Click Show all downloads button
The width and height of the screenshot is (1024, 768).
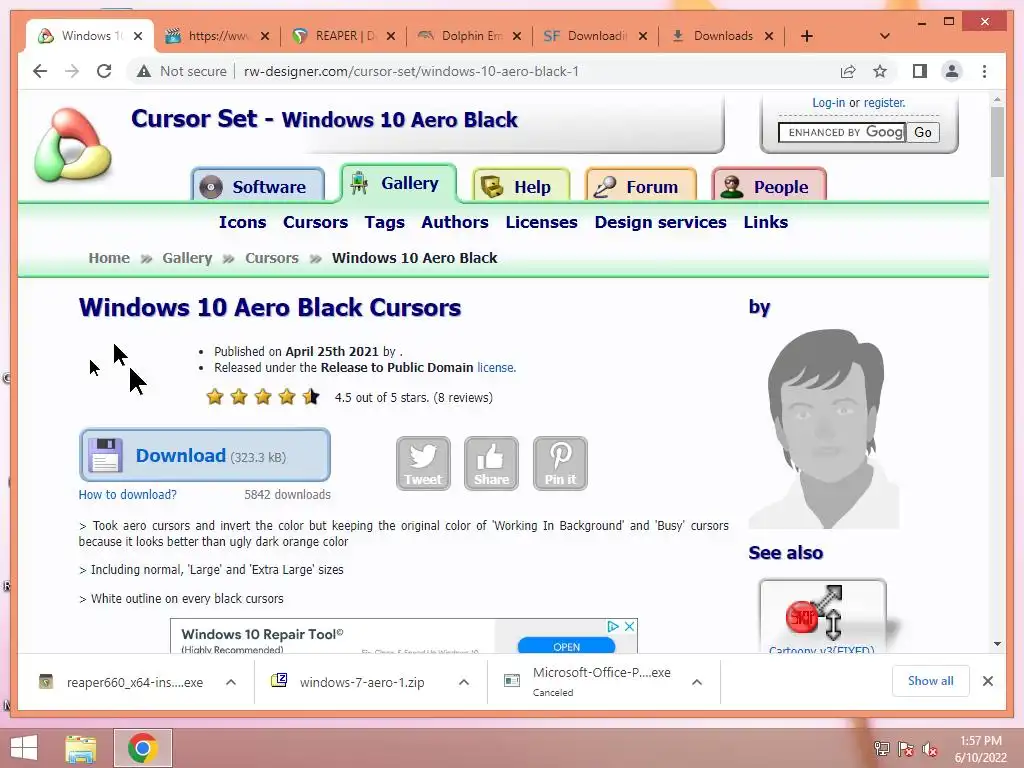tap(931, 681)
